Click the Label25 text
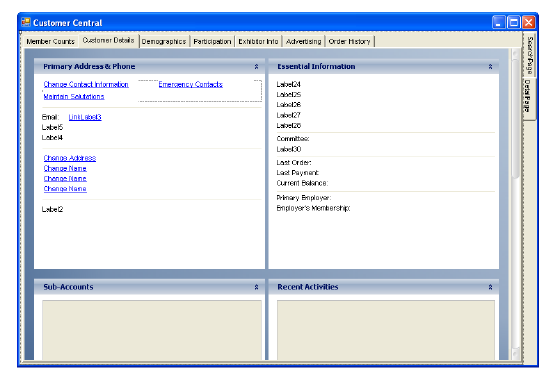 (x=289, y=94)
